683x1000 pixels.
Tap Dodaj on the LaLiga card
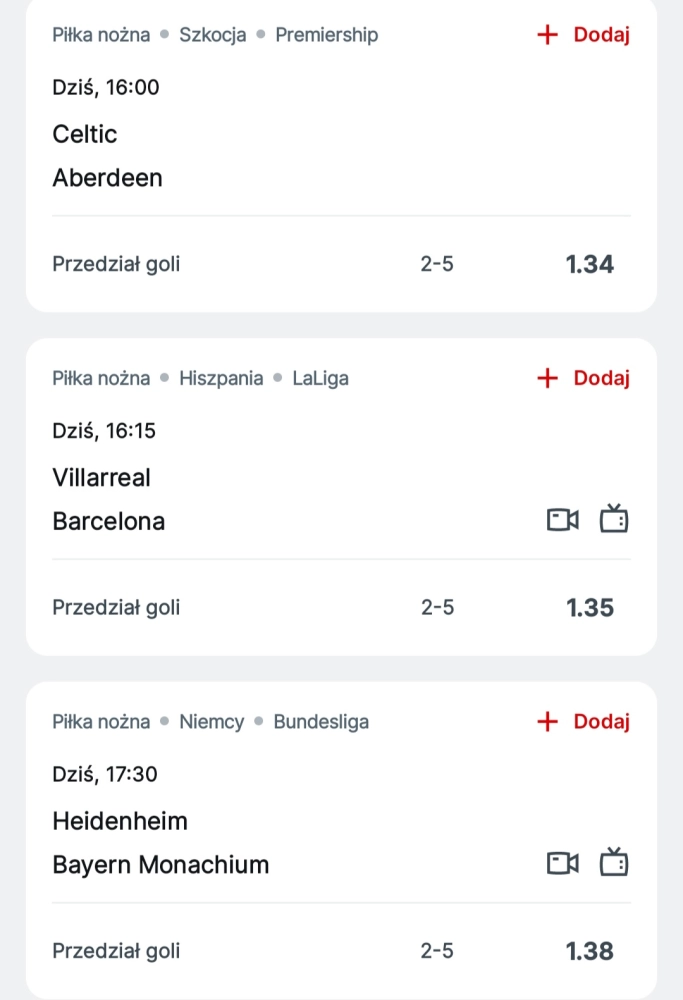601,378
